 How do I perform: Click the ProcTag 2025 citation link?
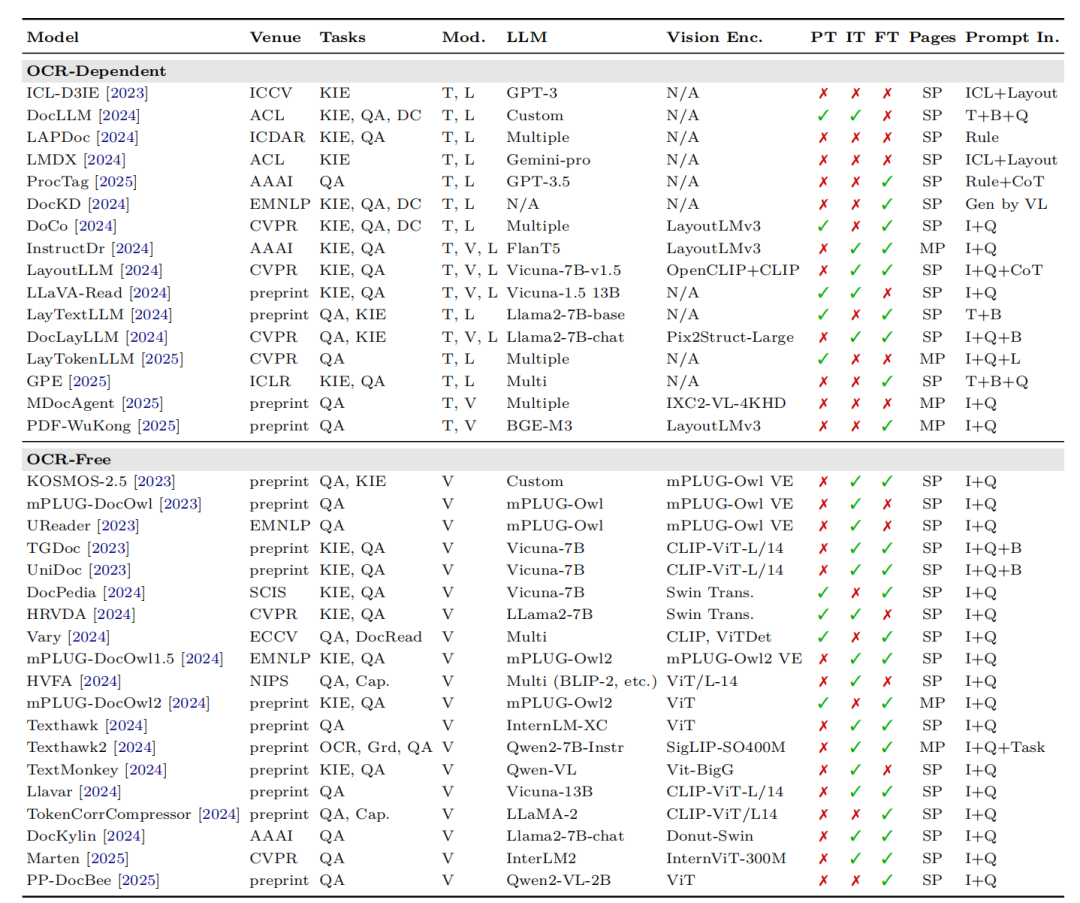pyautogui.click(x=116, y=182)
